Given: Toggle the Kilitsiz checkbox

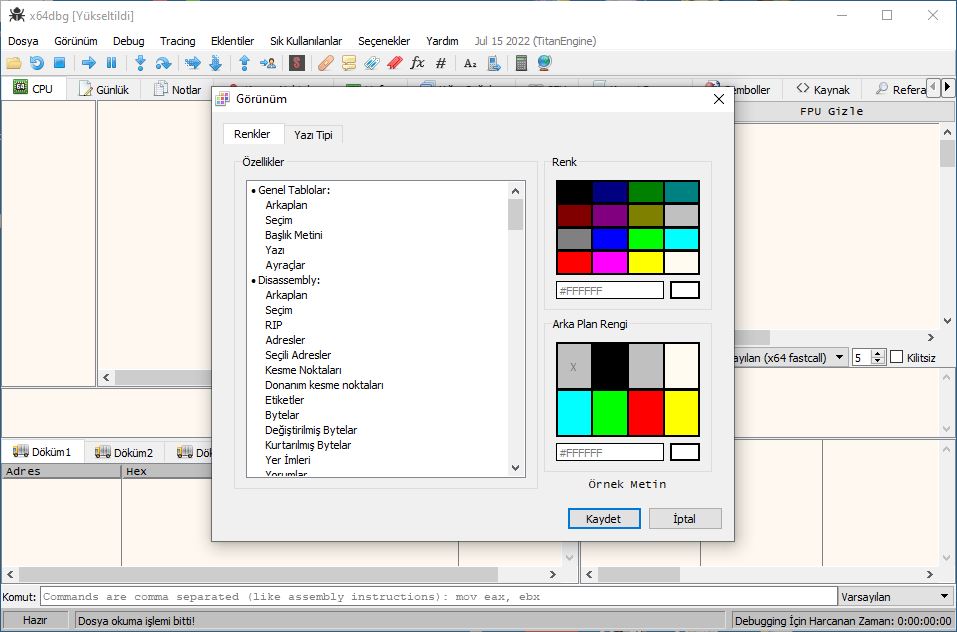Looking at the screenshot, I should [x=897, y=357].
